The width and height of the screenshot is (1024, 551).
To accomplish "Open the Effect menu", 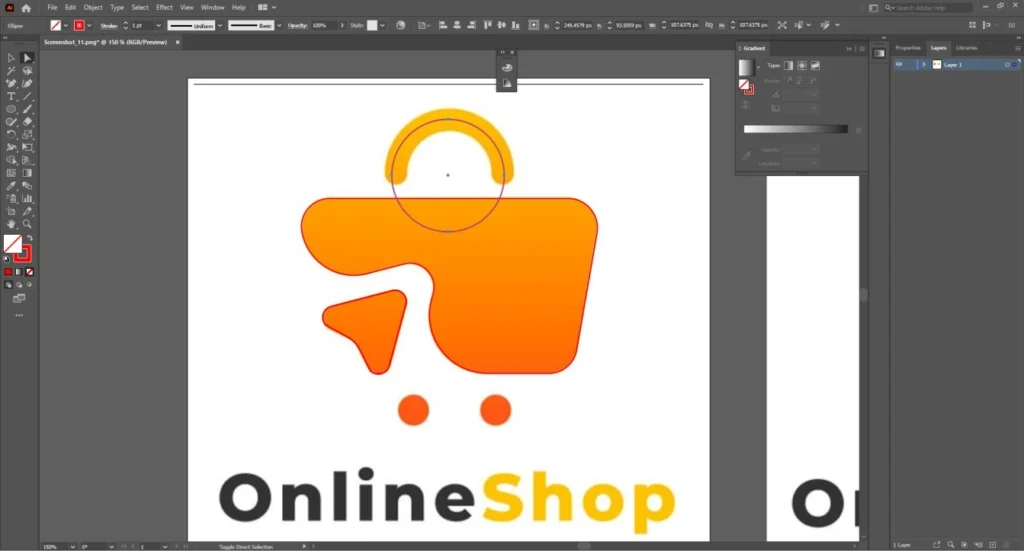I will click(x=164, y=7).
